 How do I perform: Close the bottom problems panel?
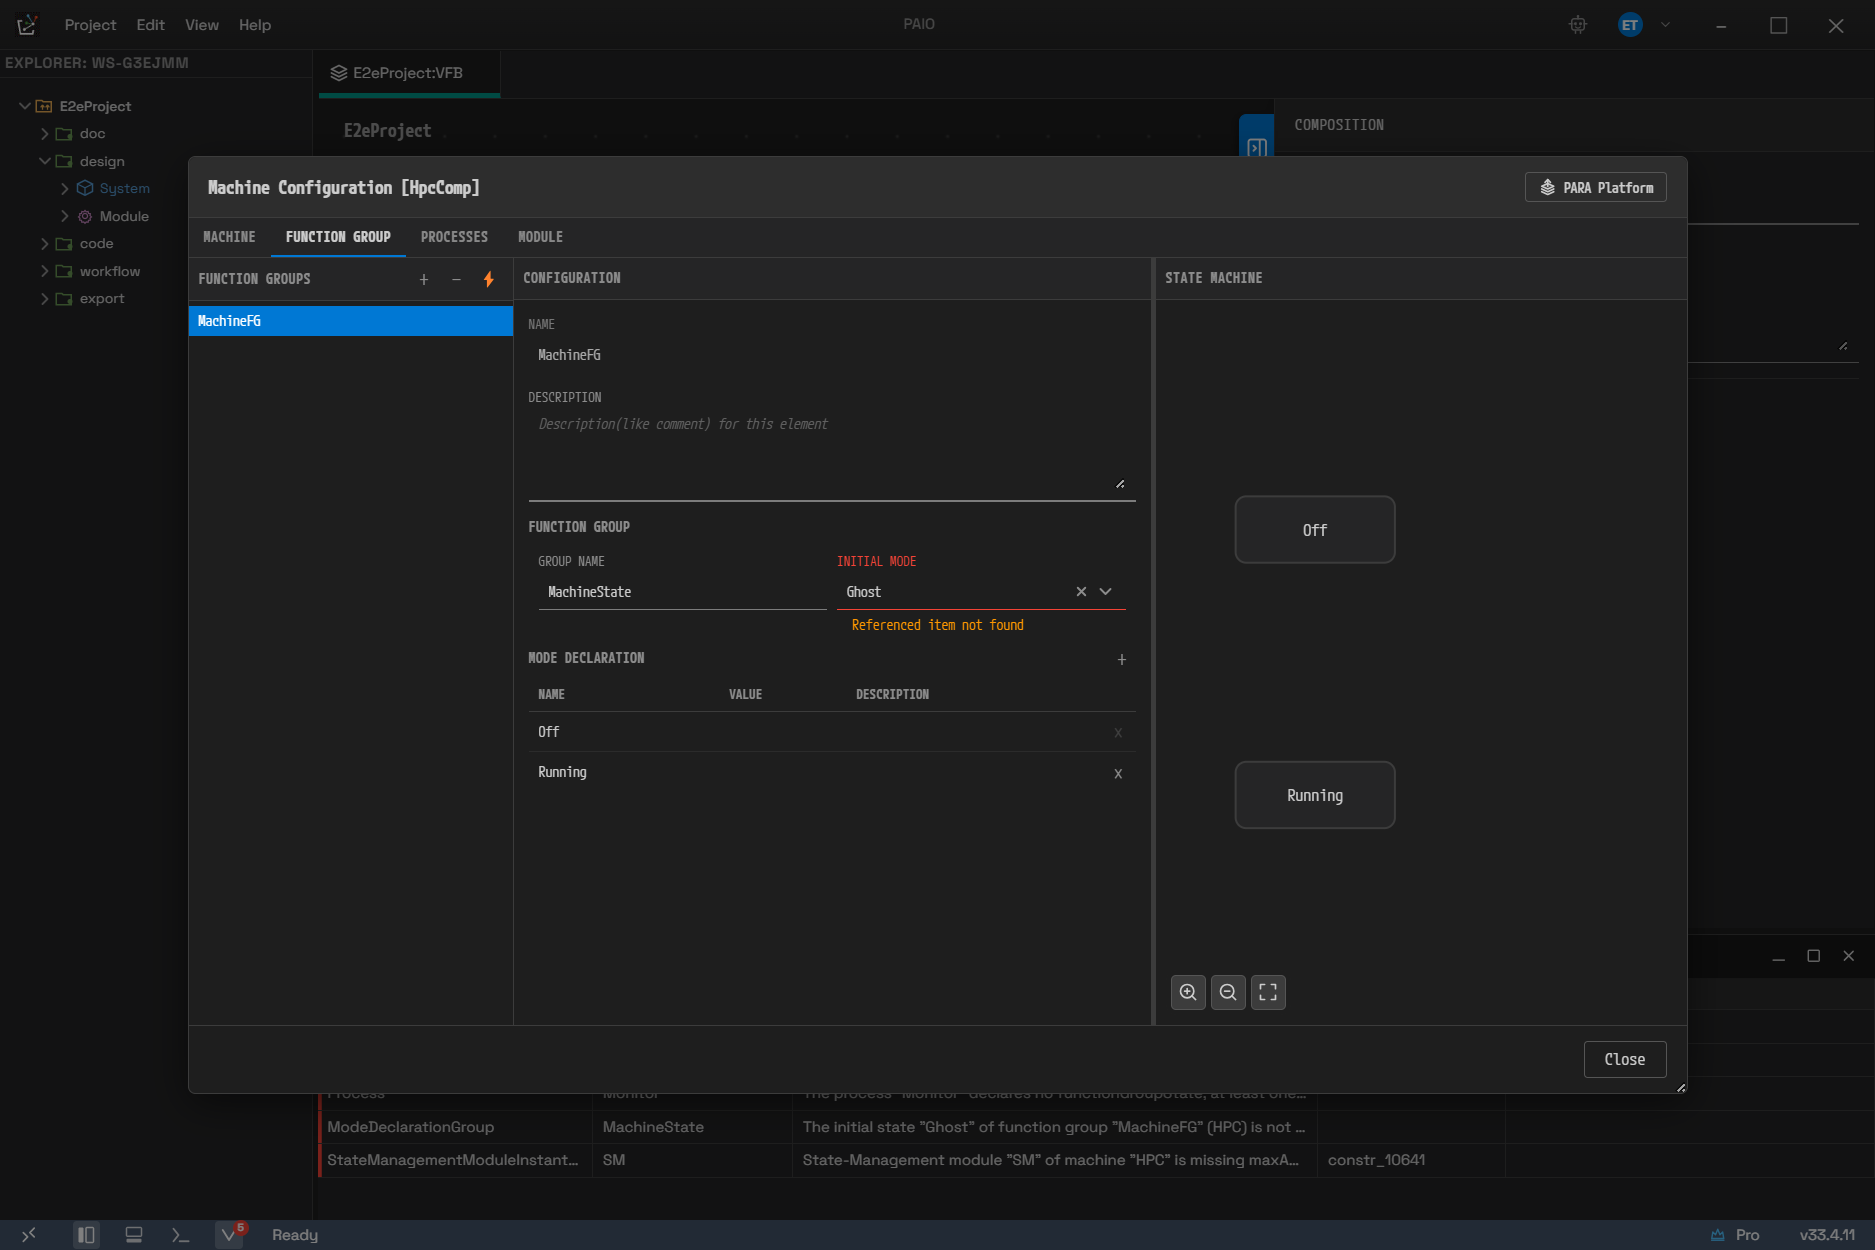[1848, 956]
